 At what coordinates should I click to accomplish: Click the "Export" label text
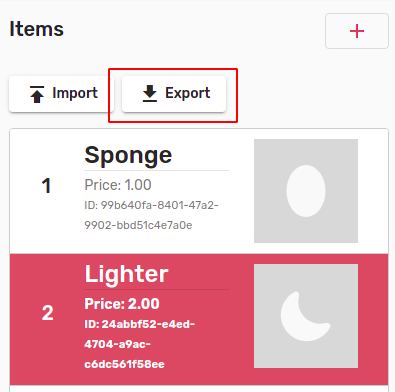pyautogui.click(x=188, y=93)
